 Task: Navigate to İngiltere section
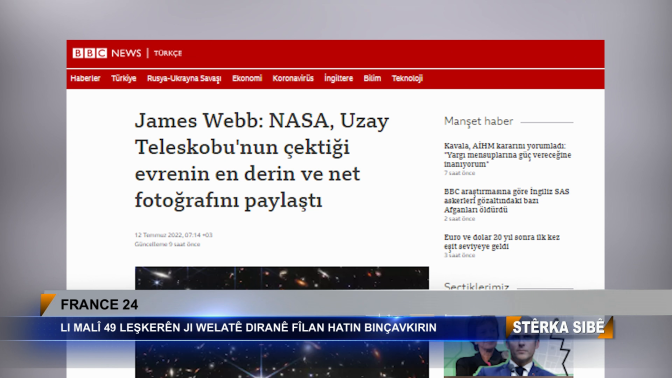[x=339, y=78]
